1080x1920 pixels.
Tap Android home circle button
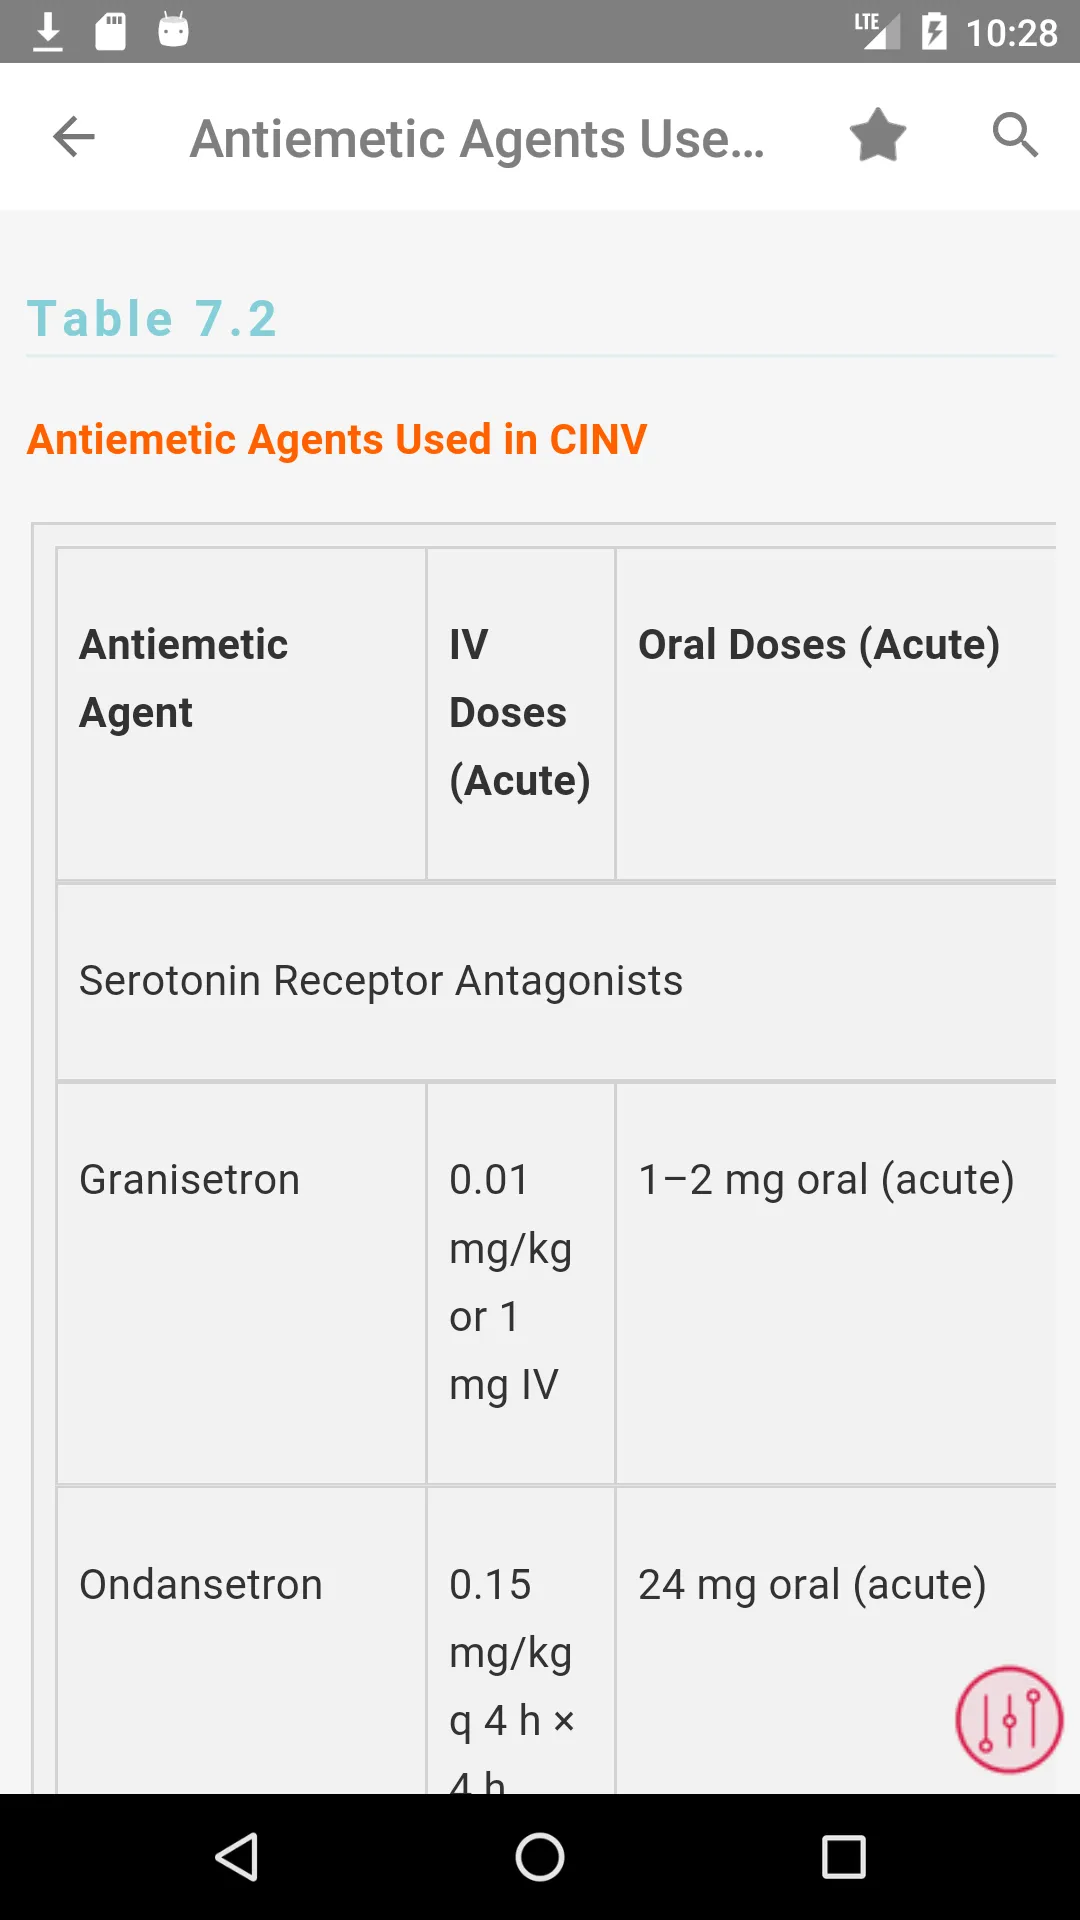point(540,1857)
